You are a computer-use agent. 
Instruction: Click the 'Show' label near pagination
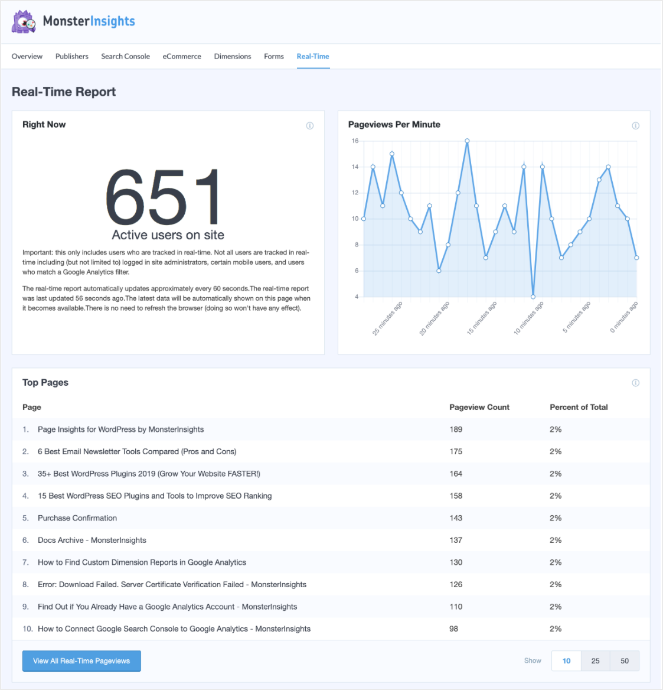(533, 661)
